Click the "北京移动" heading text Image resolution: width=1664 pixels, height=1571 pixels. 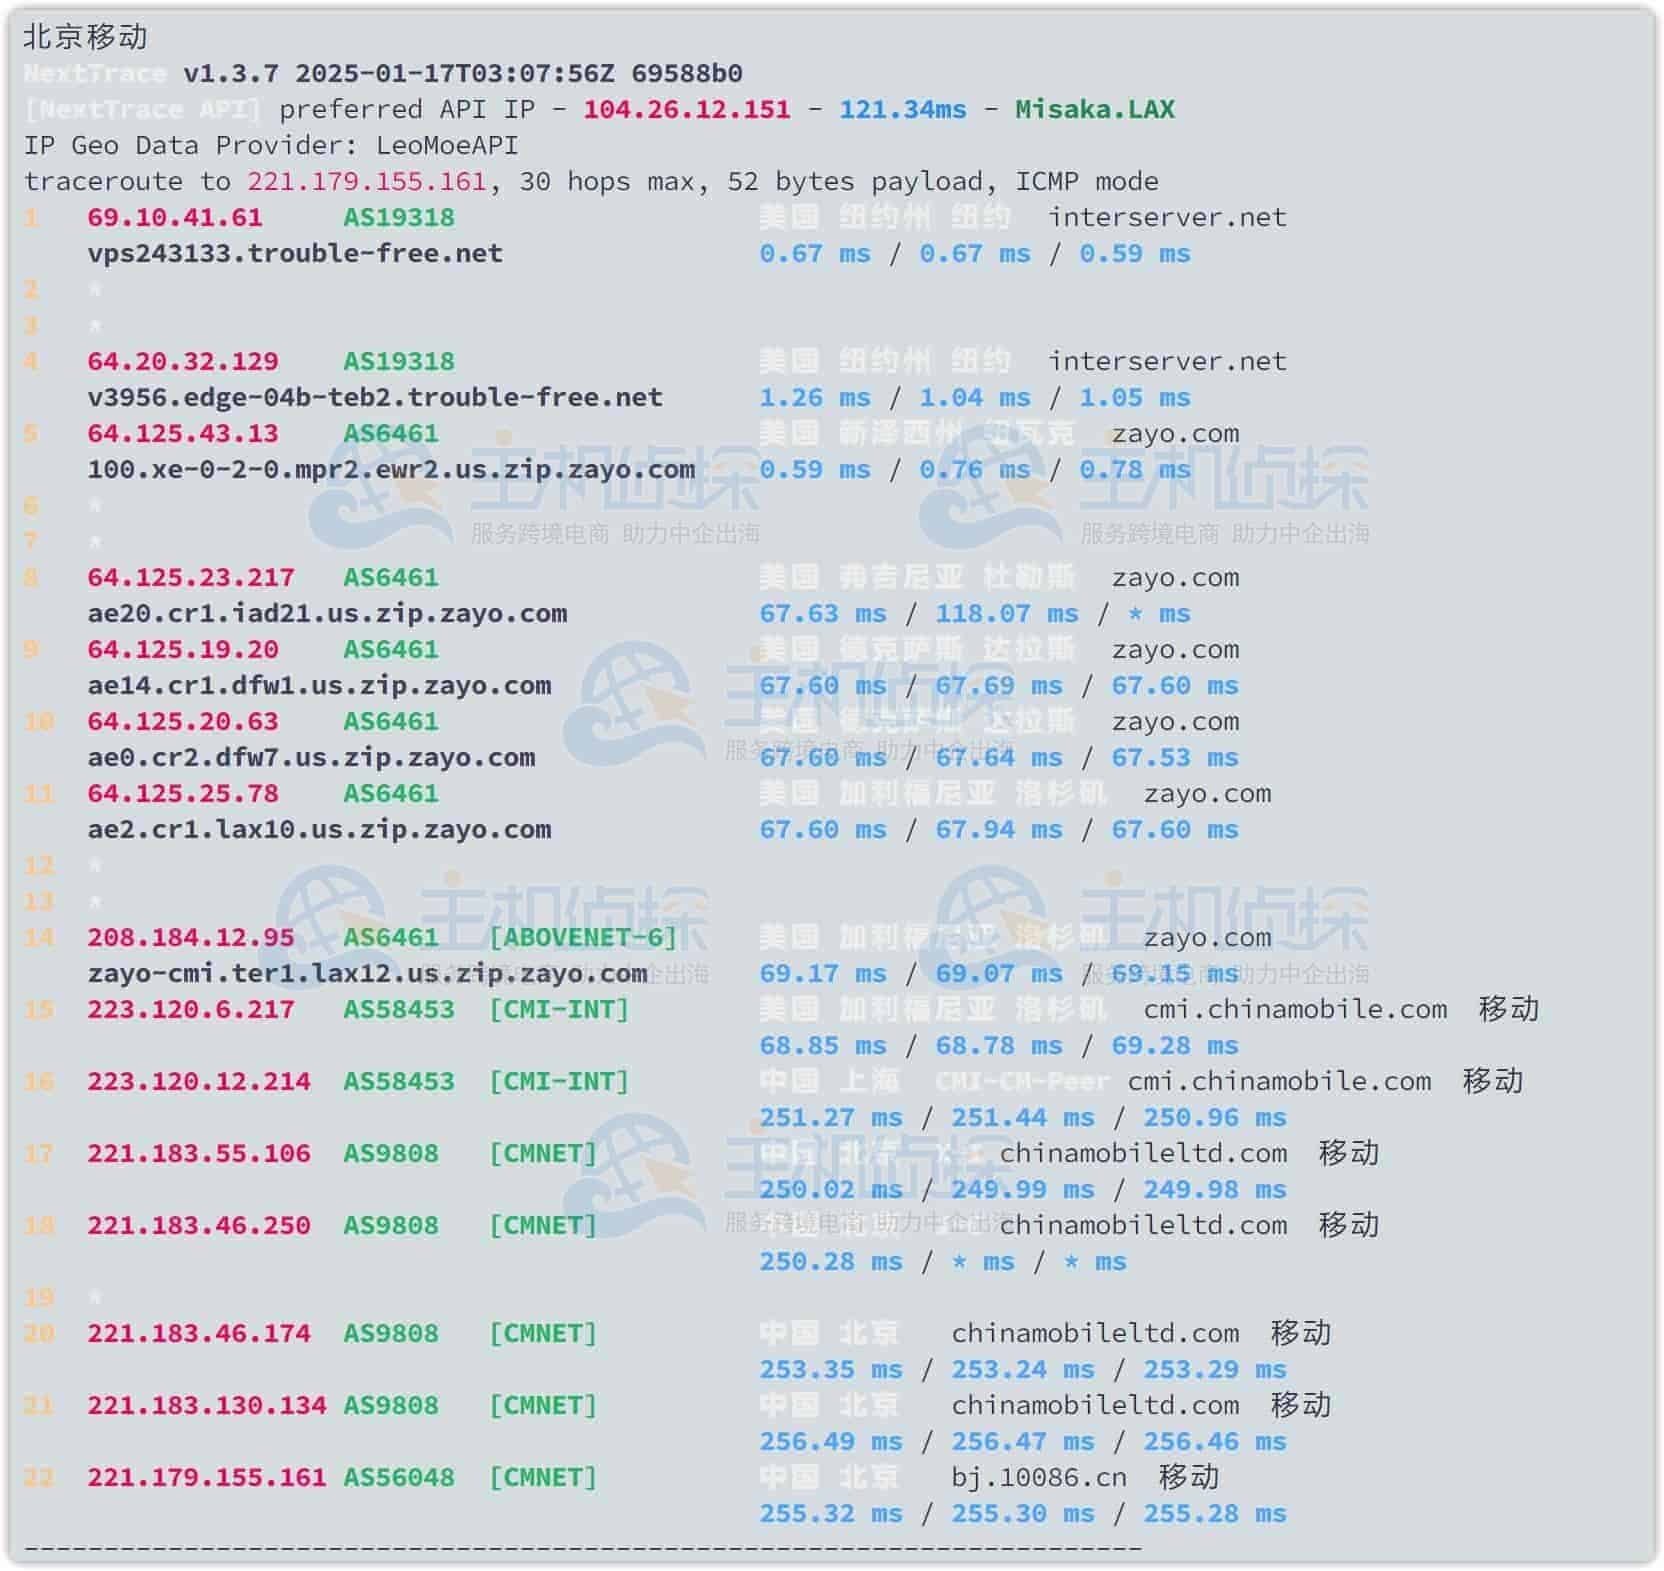pos(85,37)
